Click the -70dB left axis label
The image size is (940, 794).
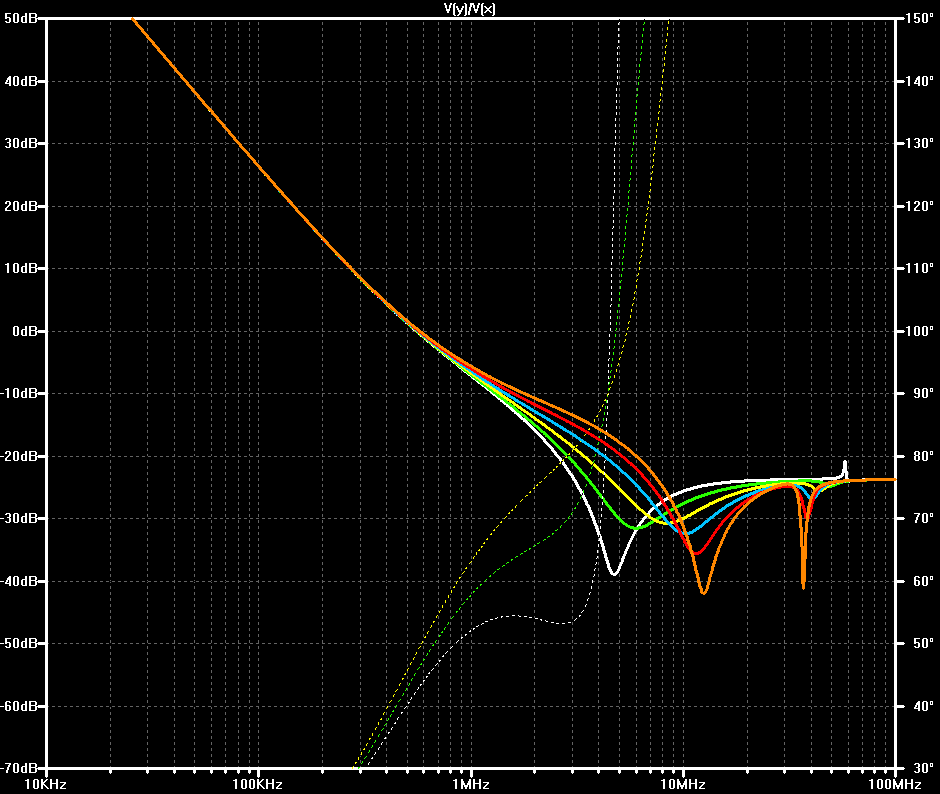19,768
